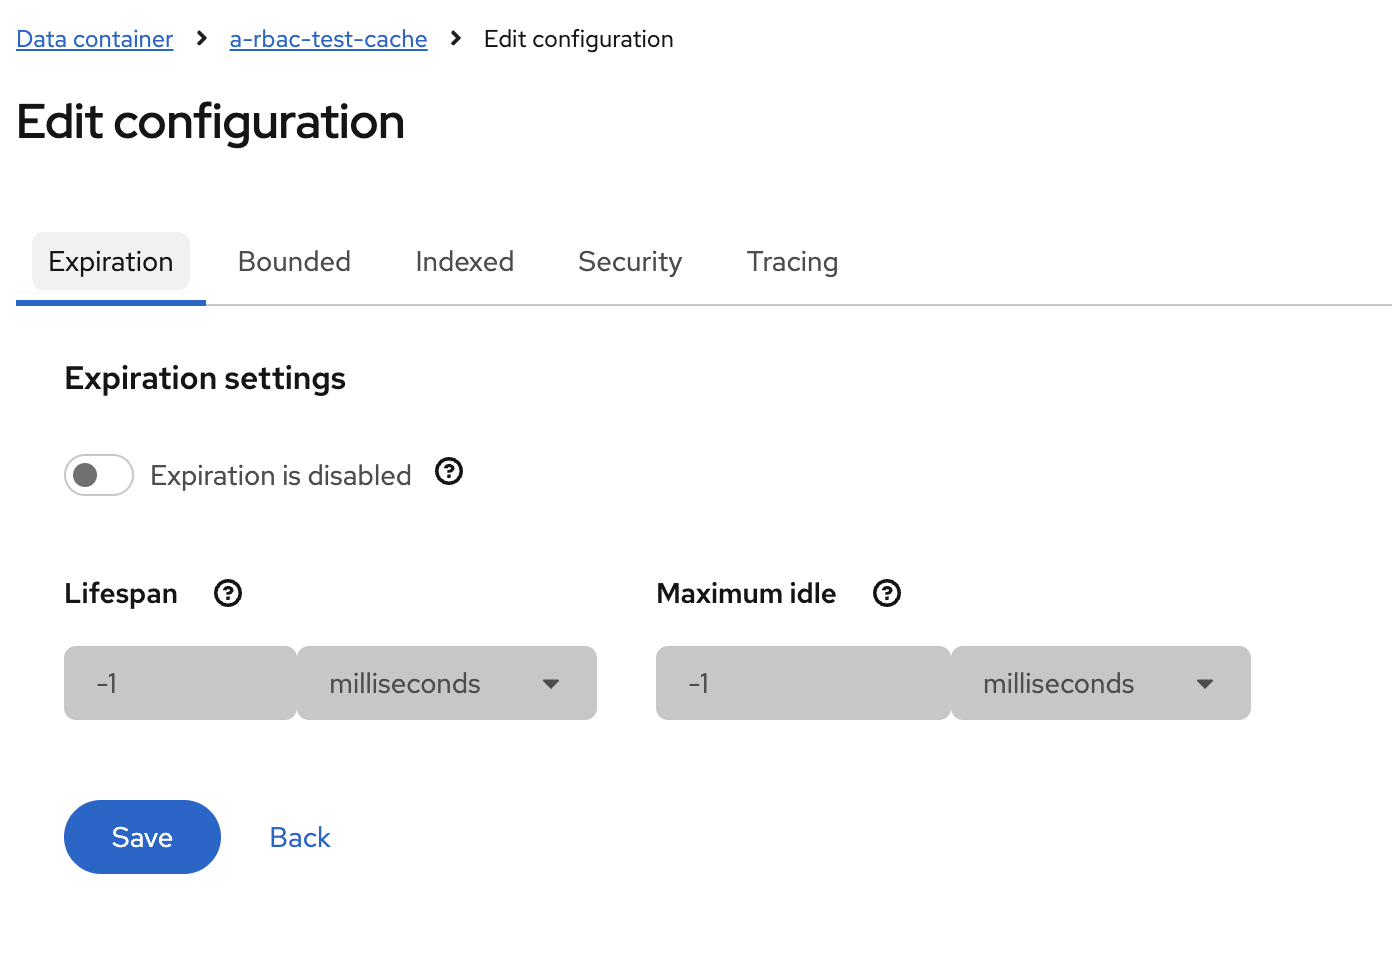Screen dimensions: 1392x976
Task: Open the Lifespan milliseconds unit dropdown
Action: tap(446, 683)
